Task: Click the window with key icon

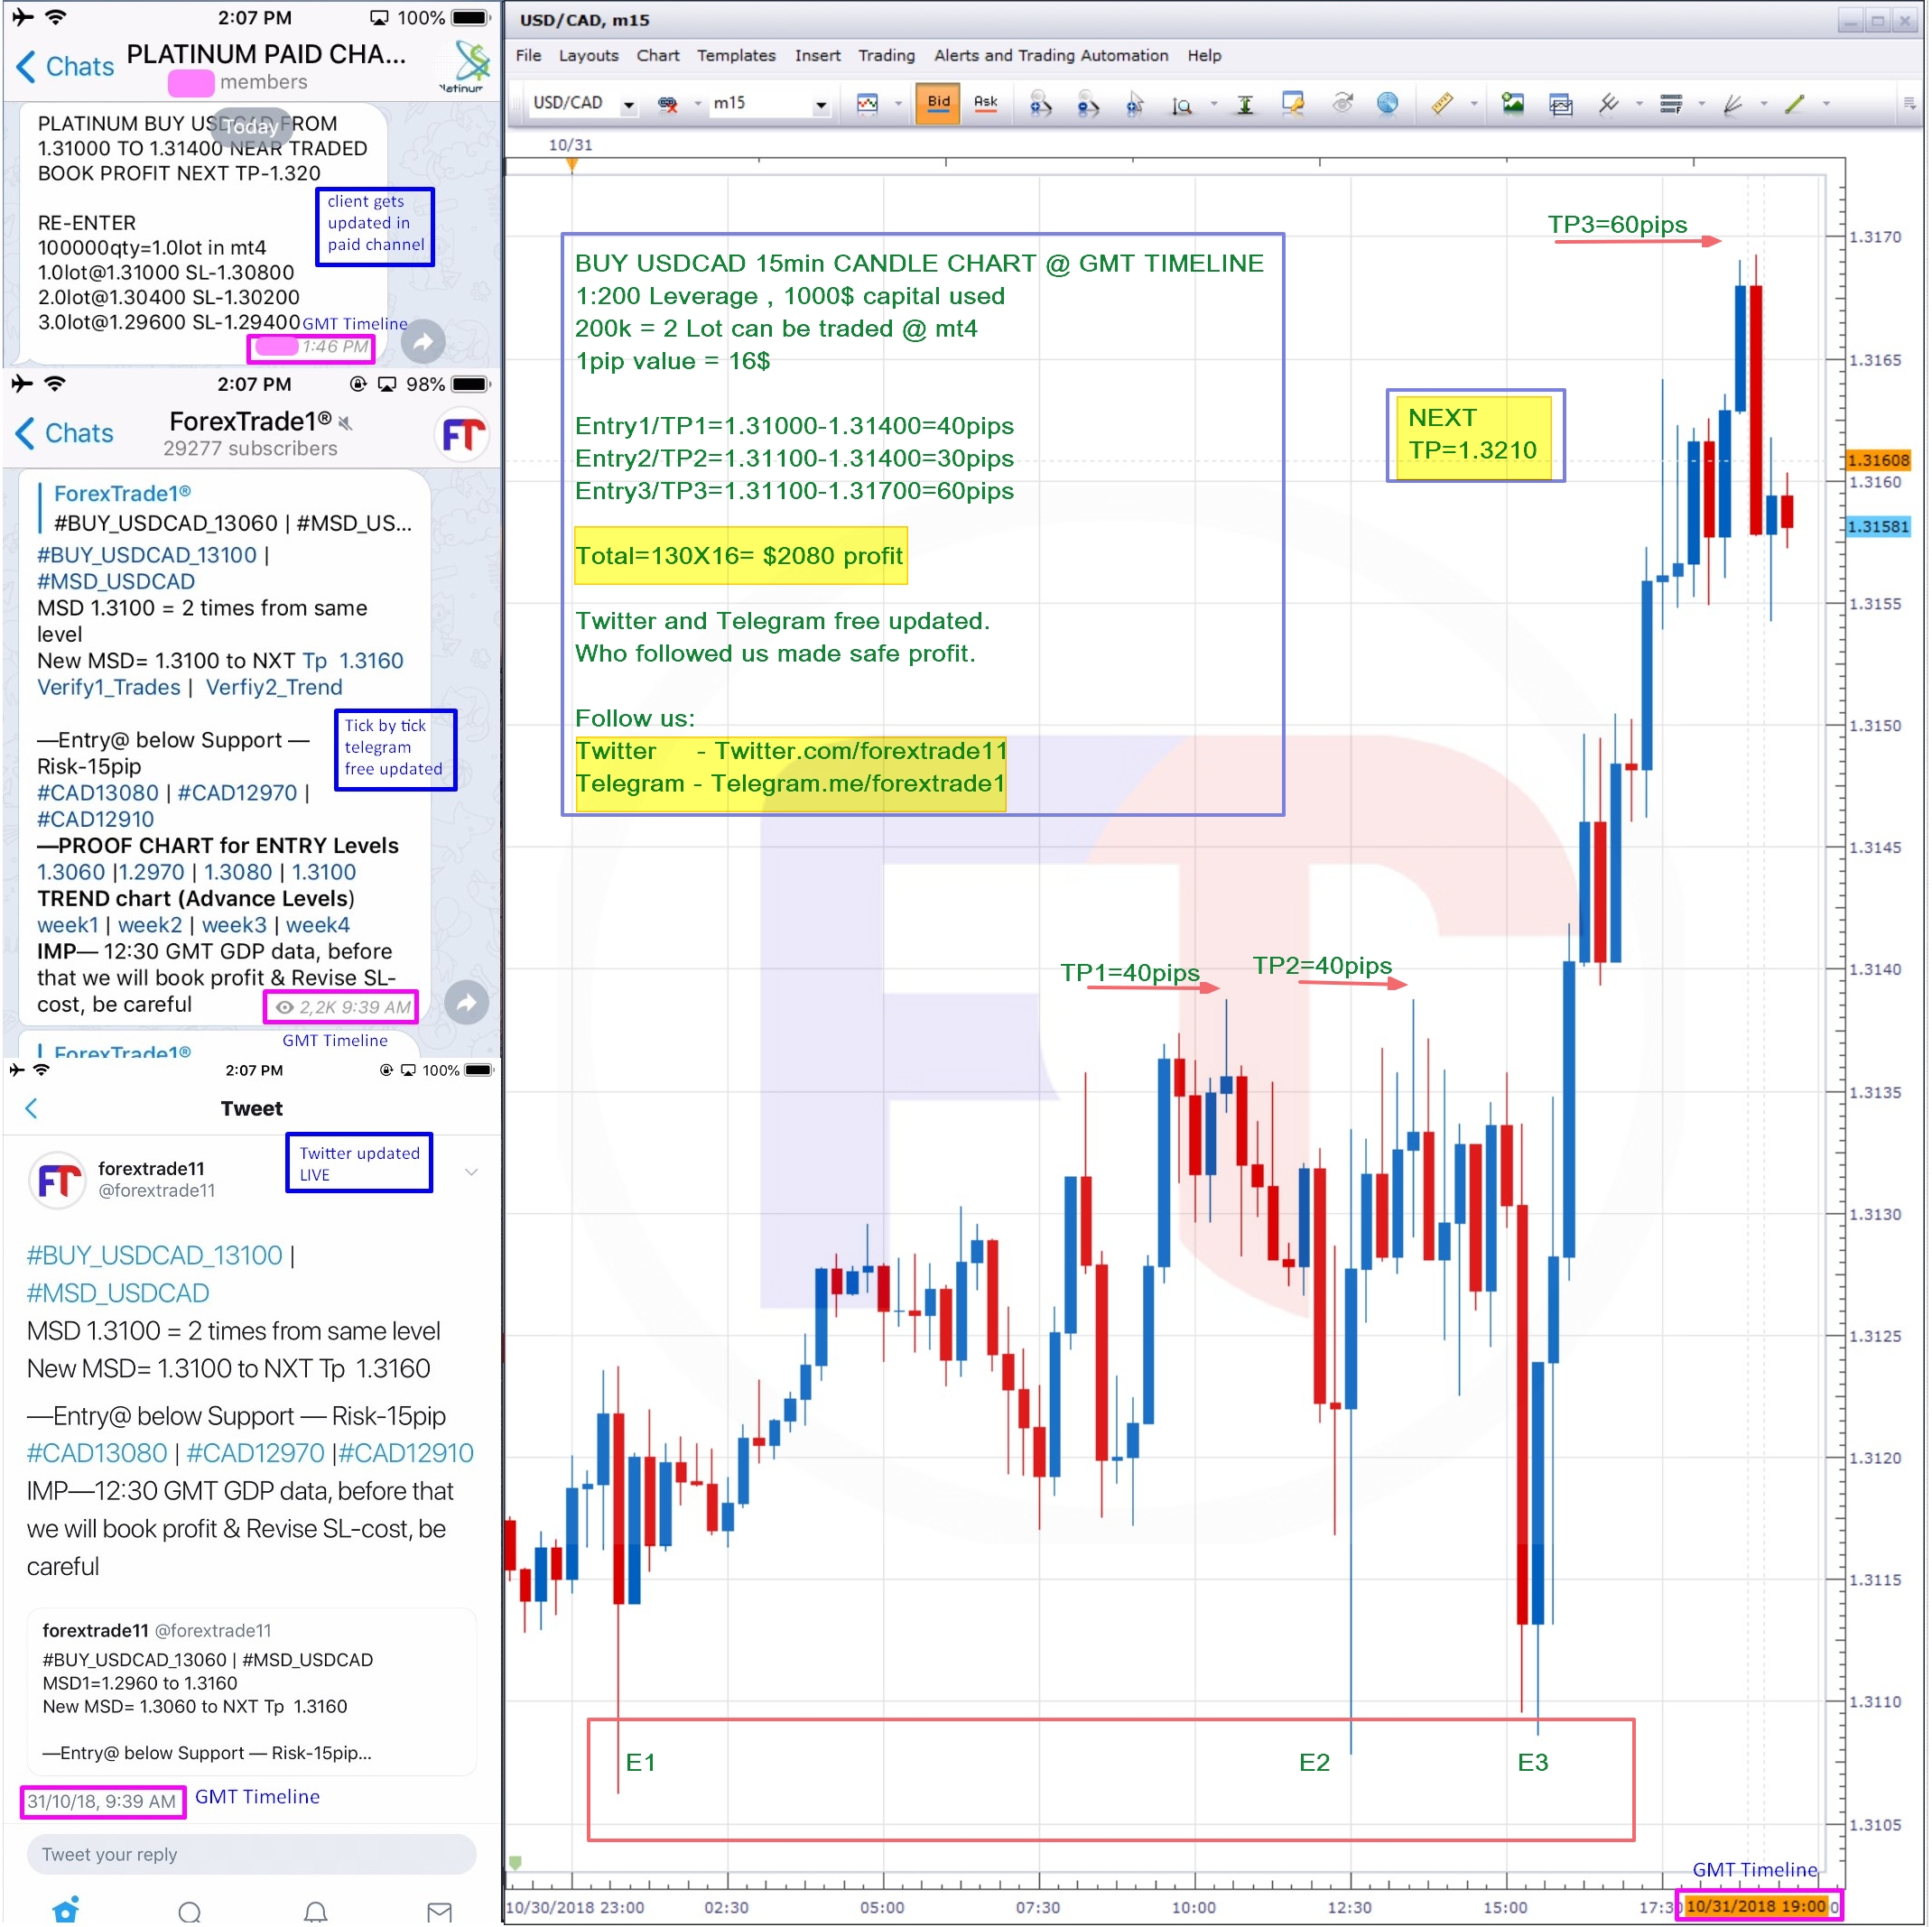Action: [x=1293, y=104]
